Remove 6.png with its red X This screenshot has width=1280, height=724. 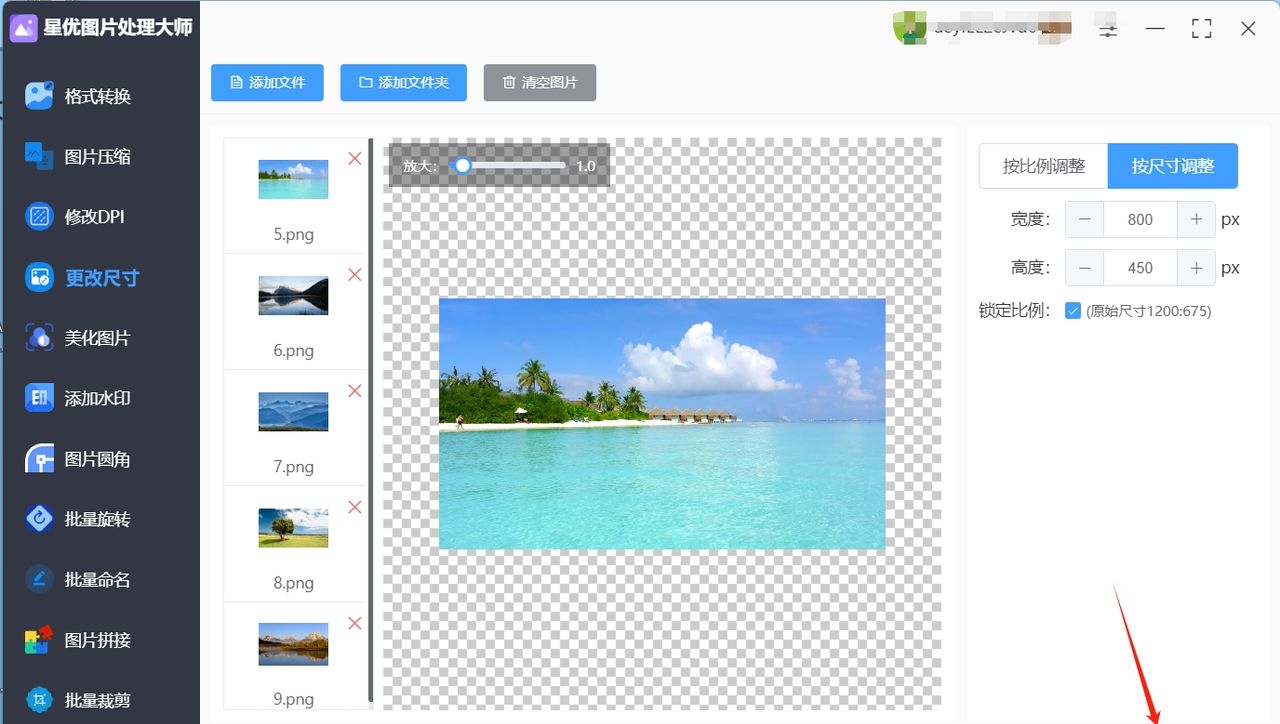coord(354,274)
